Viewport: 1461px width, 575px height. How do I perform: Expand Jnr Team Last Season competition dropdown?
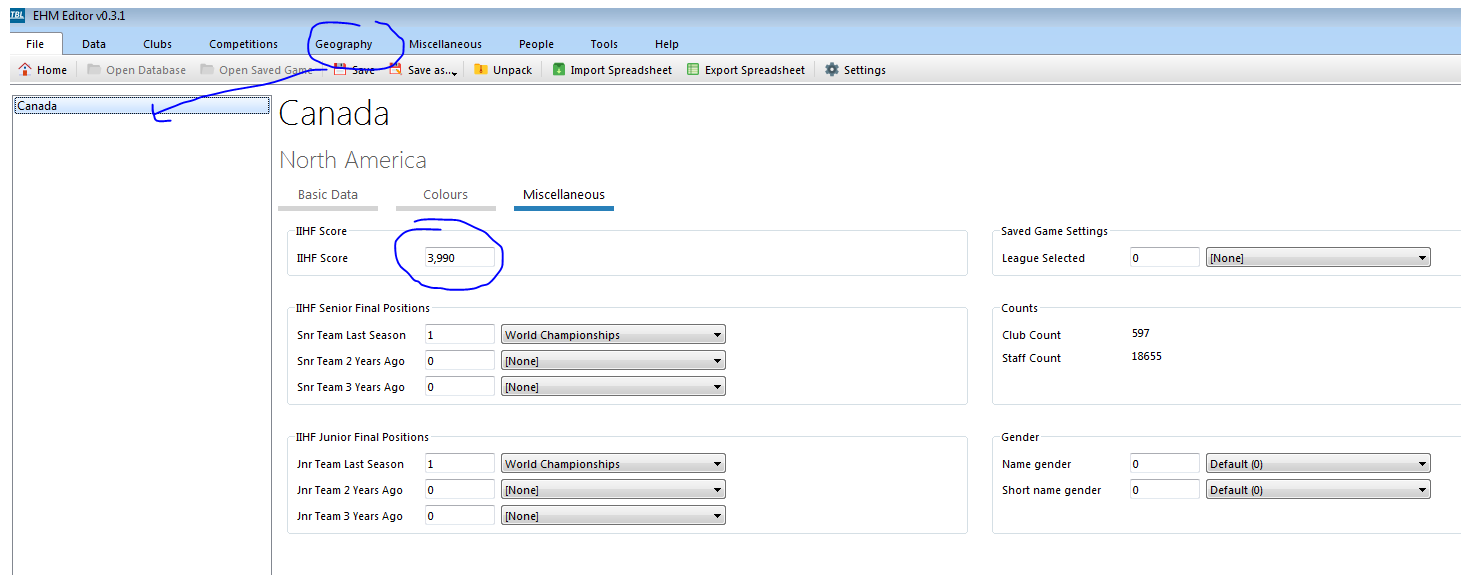(718, 464)
